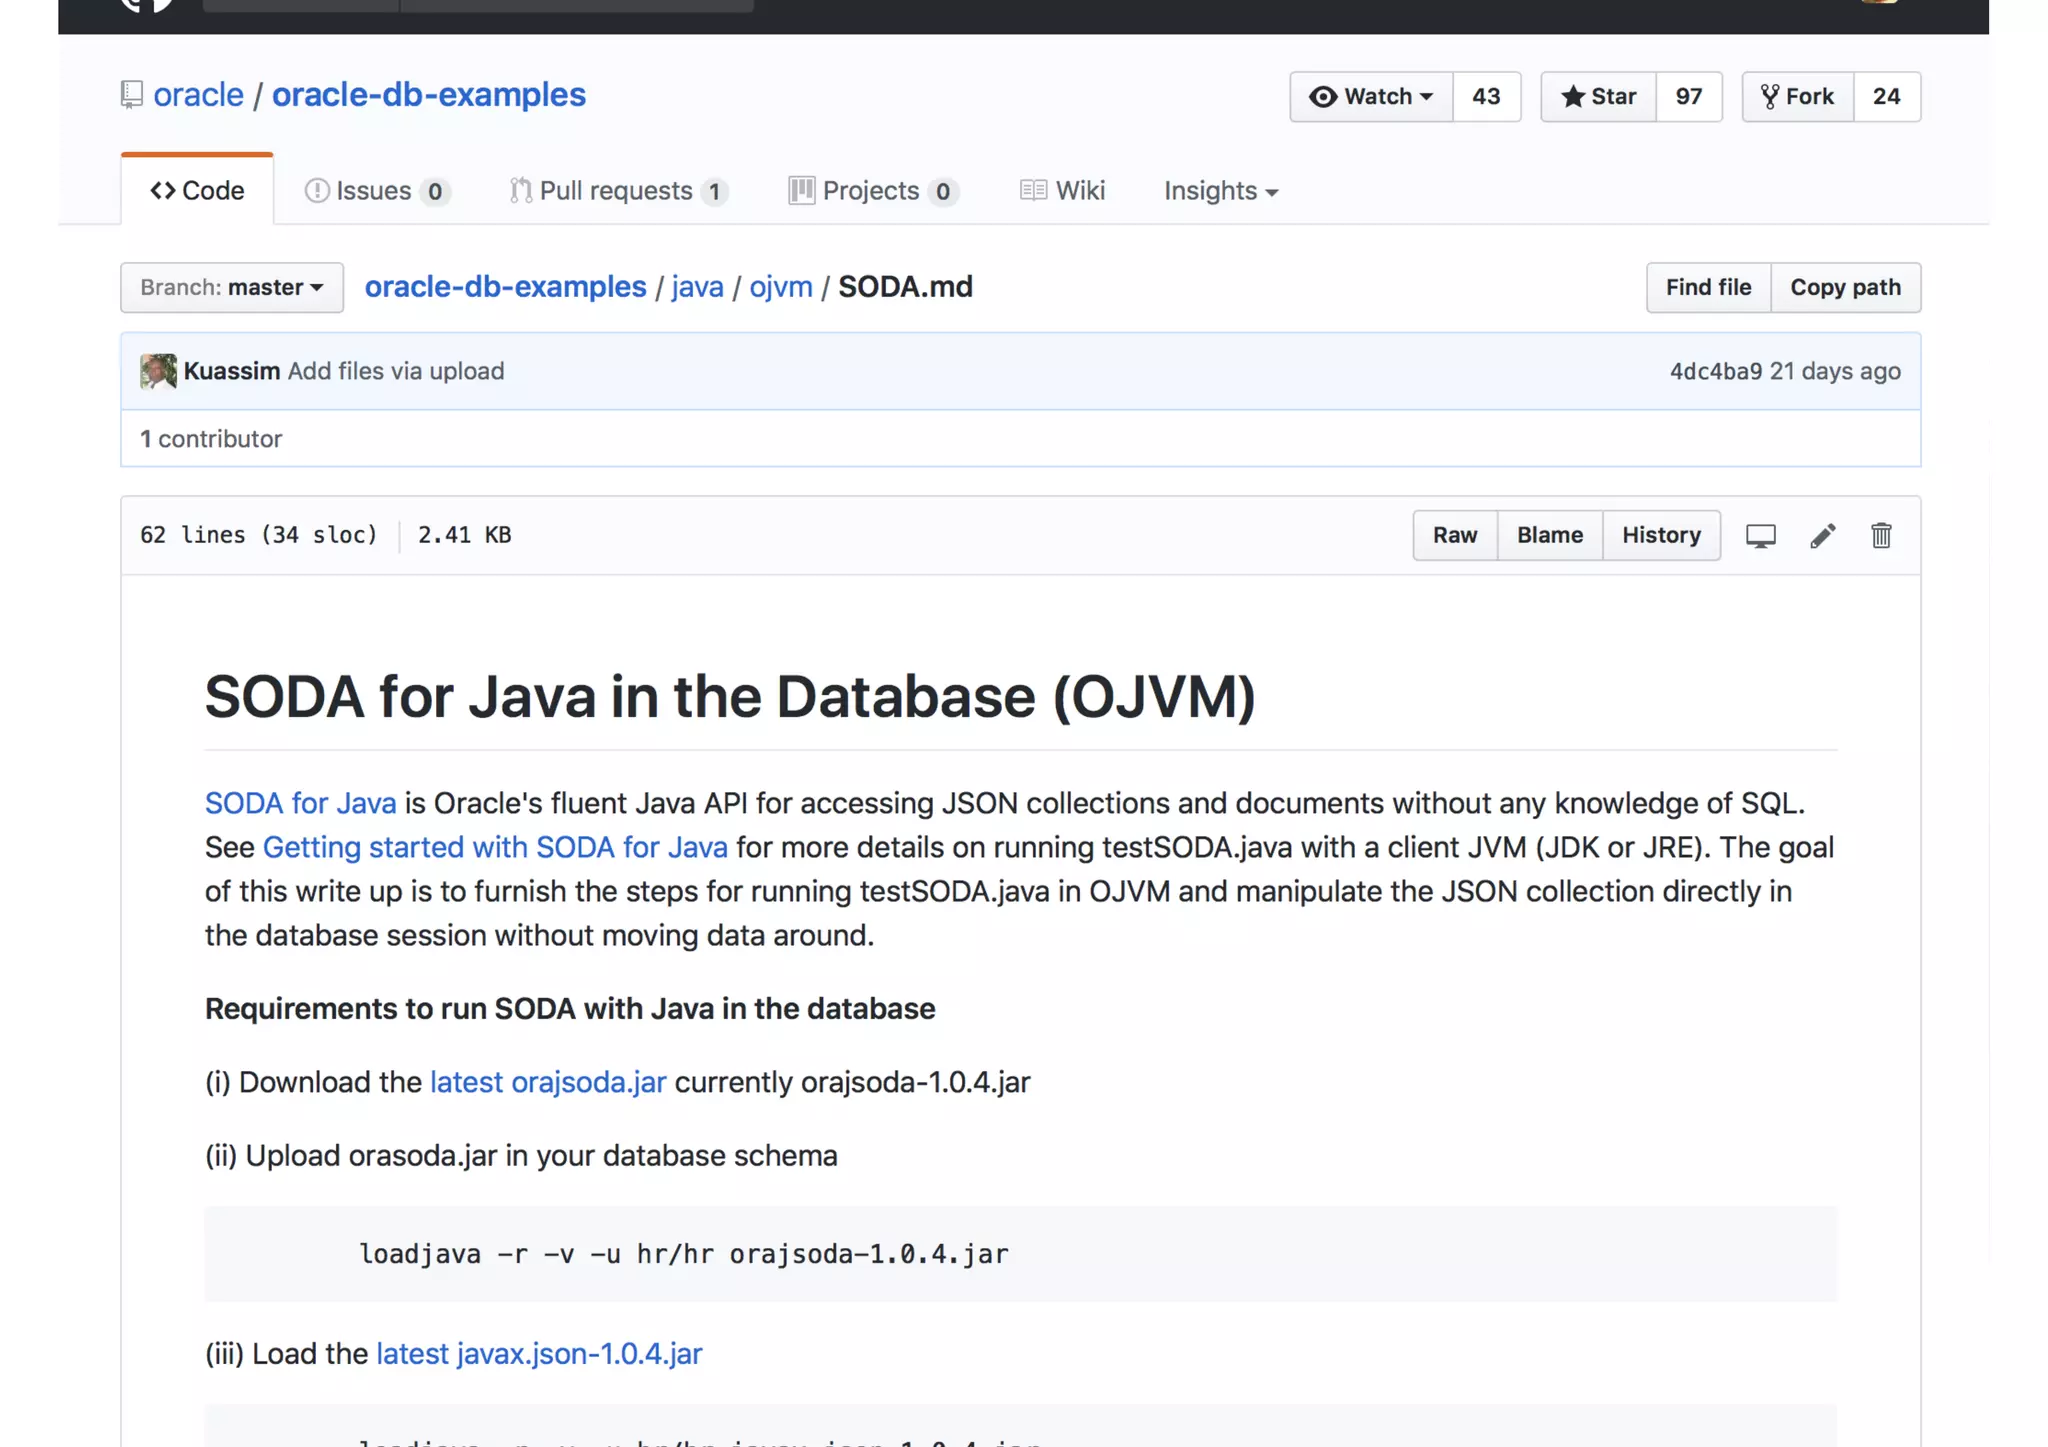Open the Watch notifications dropdown

click(x=1371, y=97)
